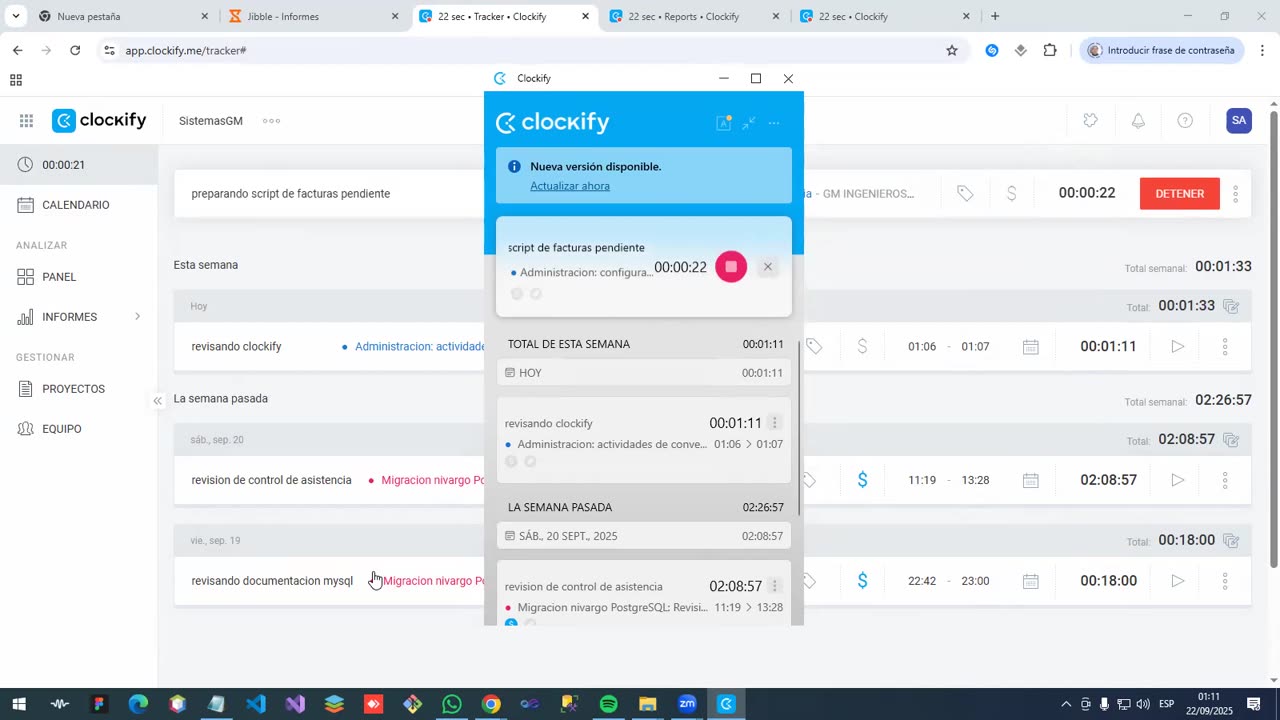
Task: Open options for revision de control de asistencia in popup
Action: [774, 586]
